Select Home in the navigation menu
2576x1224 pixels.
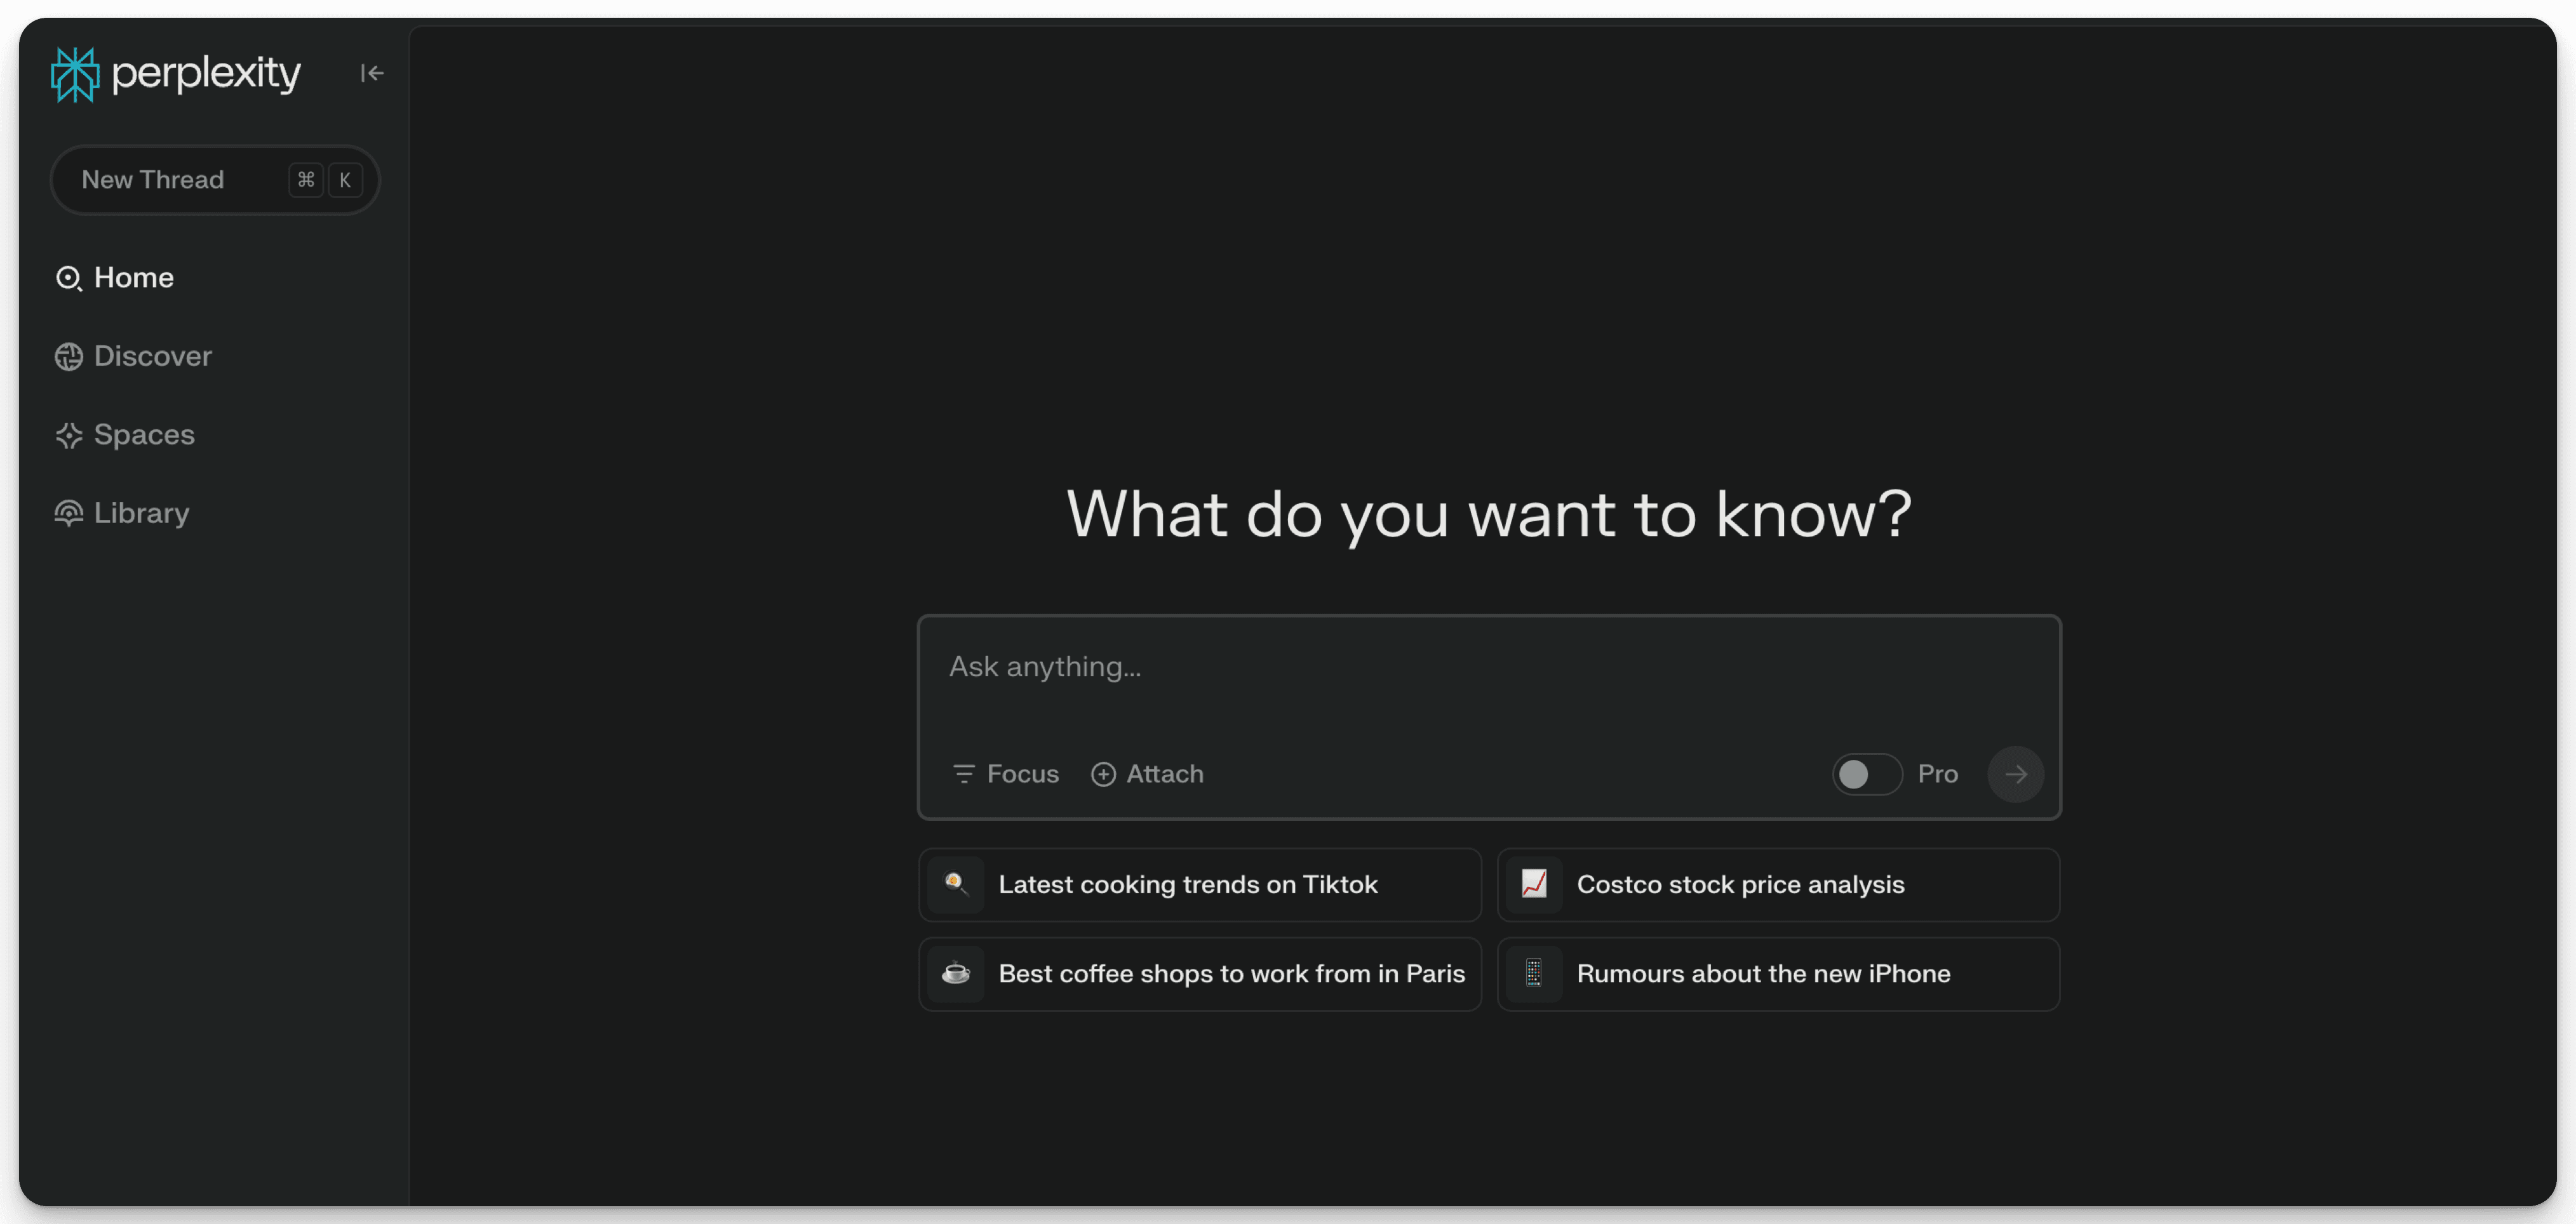coord(132,278)
